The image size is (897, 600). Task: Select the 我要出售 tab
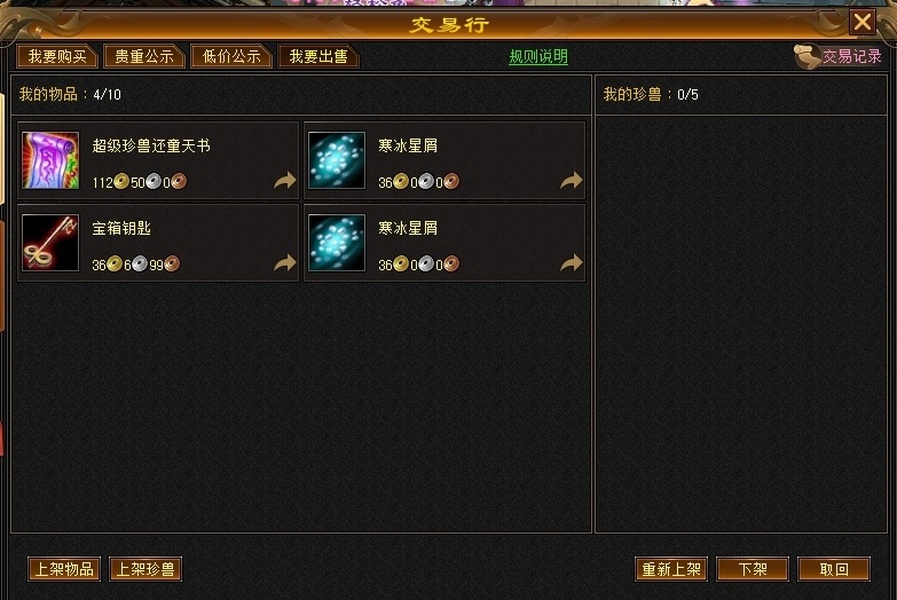pyautogui.click(x=319, y=56)
